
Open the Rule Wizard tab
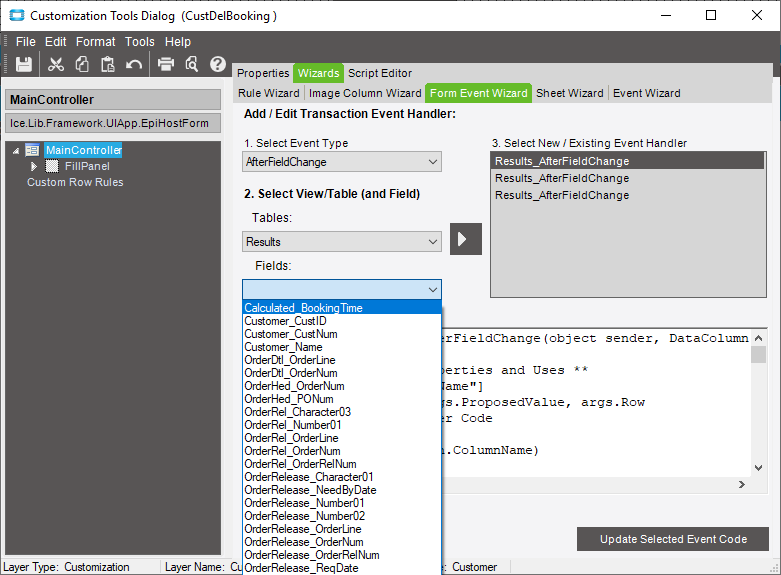click(268, 93)
